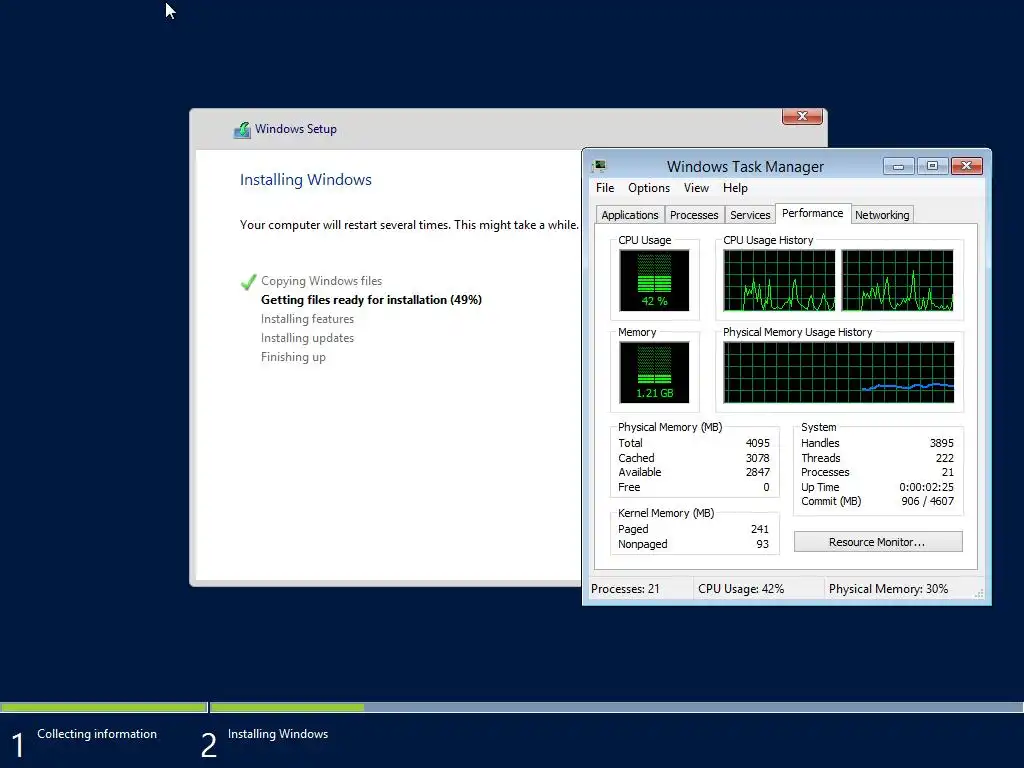Click status bar 'CPU Usage: 42%'
The image size is (1024, 768).
pyautogui.click(x=741, y=589)
